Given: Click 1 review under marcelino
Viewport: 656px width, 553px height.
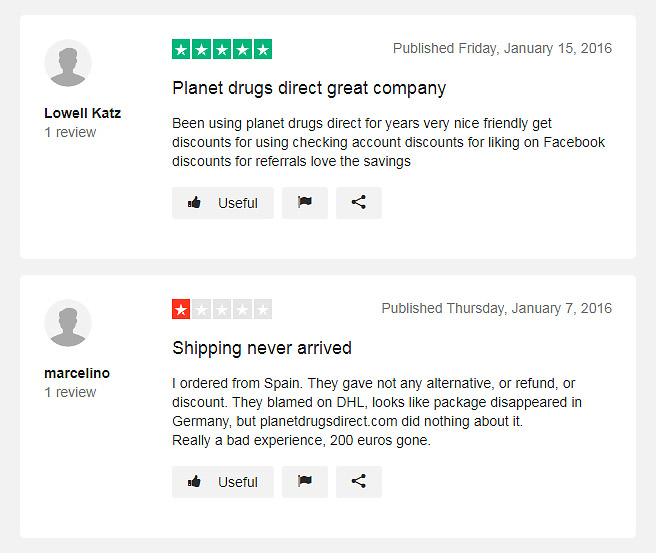Looking at the screenshot, I should click(70, 392).
